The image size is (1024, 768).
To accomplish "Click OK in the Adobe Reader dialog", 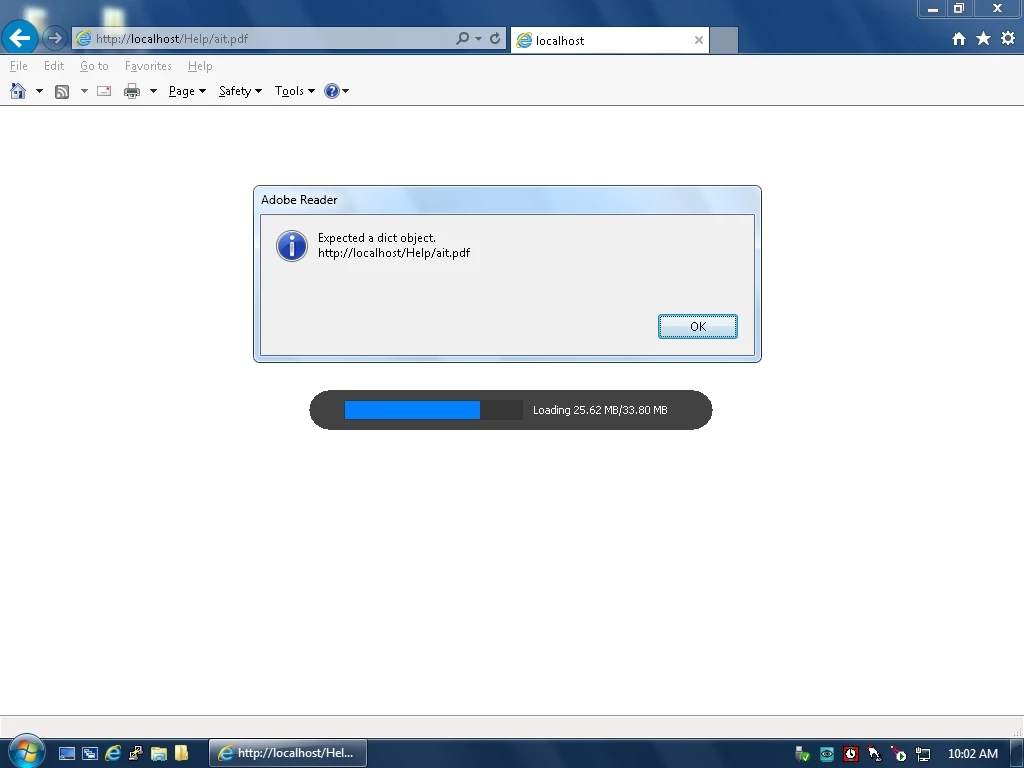I will tap(697, 327).
